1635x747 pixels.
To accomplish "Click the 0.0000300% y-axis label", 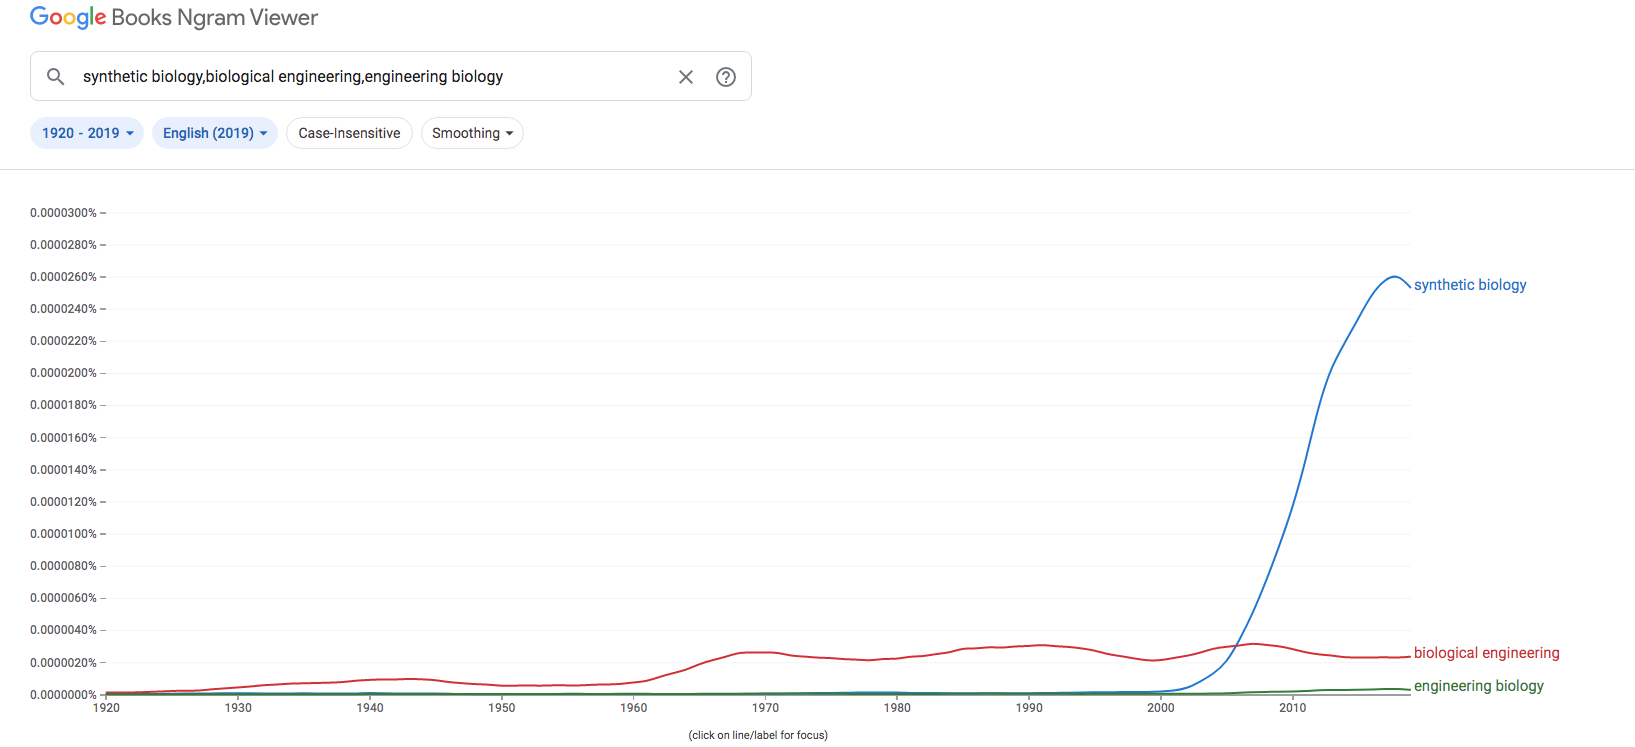I will pyautogui.click(x=63, y=213).
